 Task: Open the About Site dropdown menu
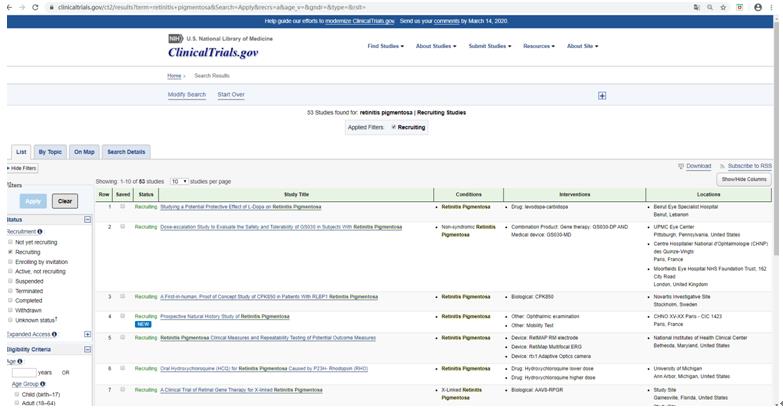582,46
